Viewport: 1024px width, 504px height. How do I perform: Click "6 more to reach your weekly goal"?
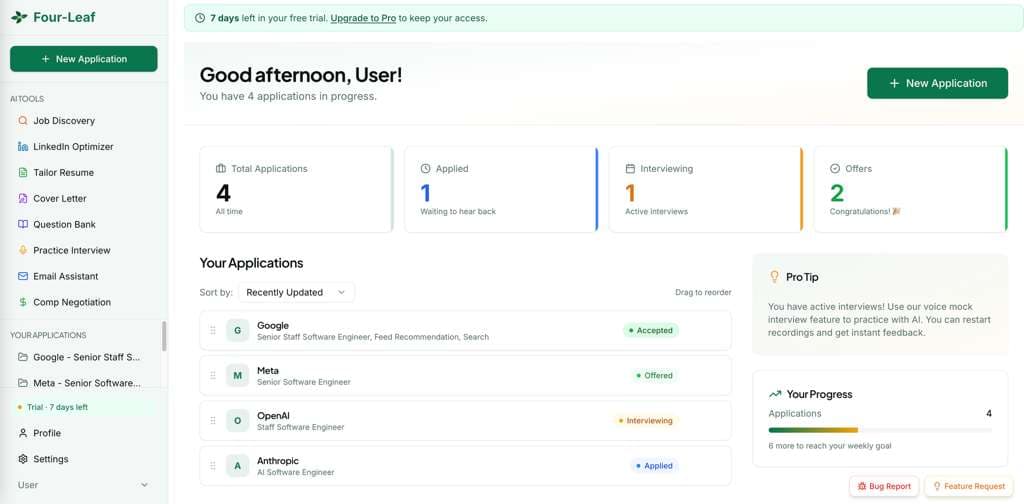[829, 446]
